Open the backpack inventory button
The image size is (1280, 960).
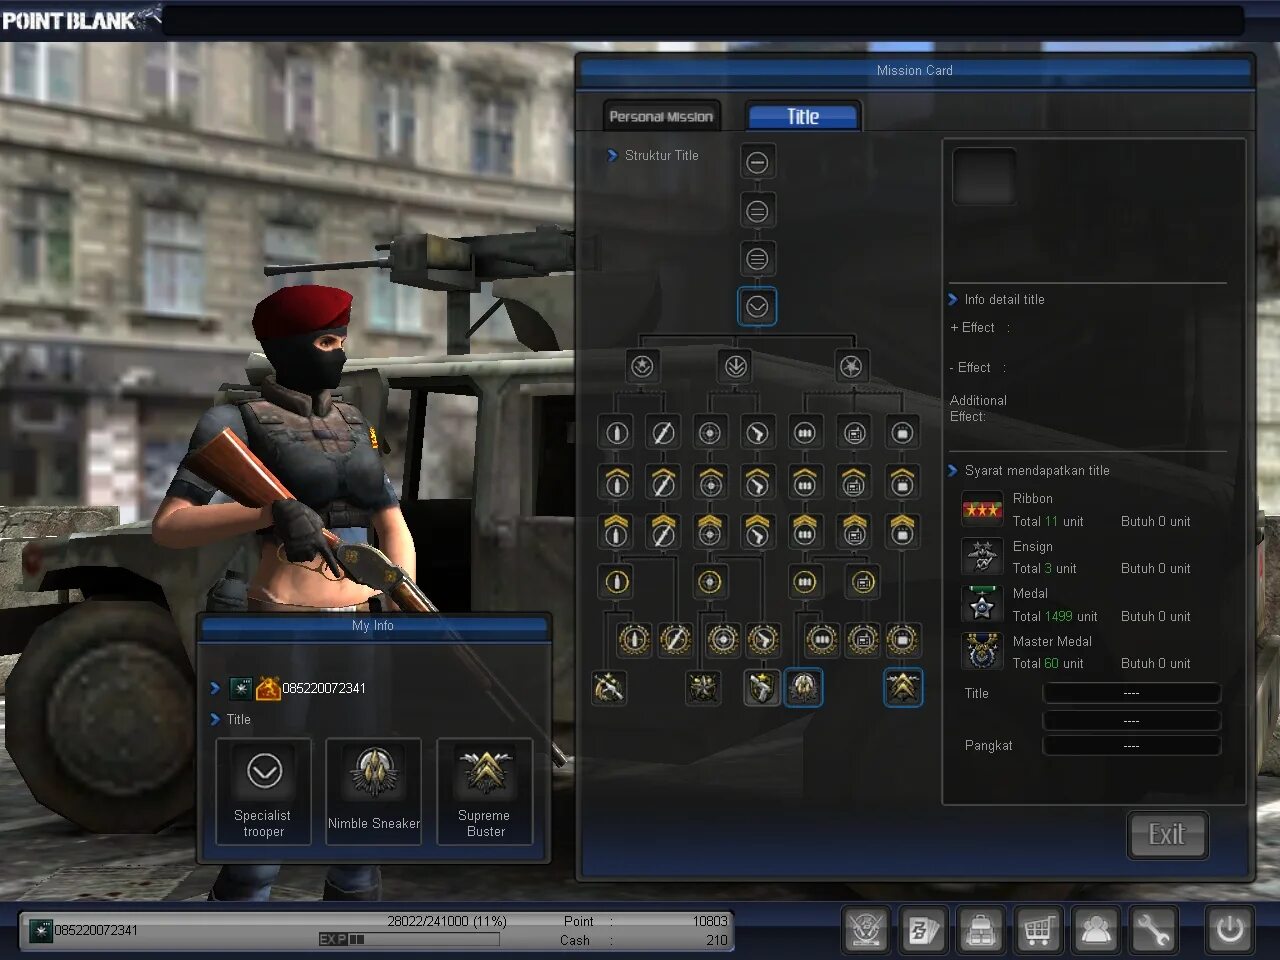click(980, 930)
